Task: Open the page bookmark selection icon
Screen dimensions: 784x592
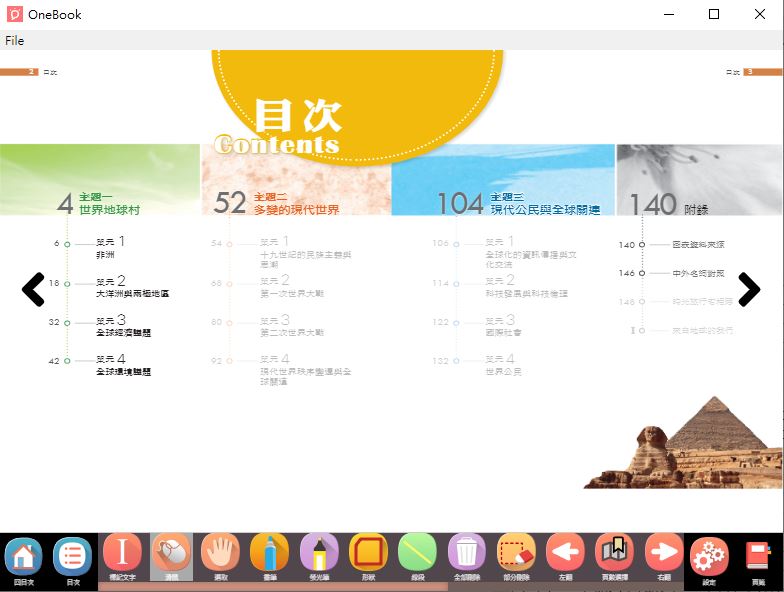Action: click(x=614, y=553)
